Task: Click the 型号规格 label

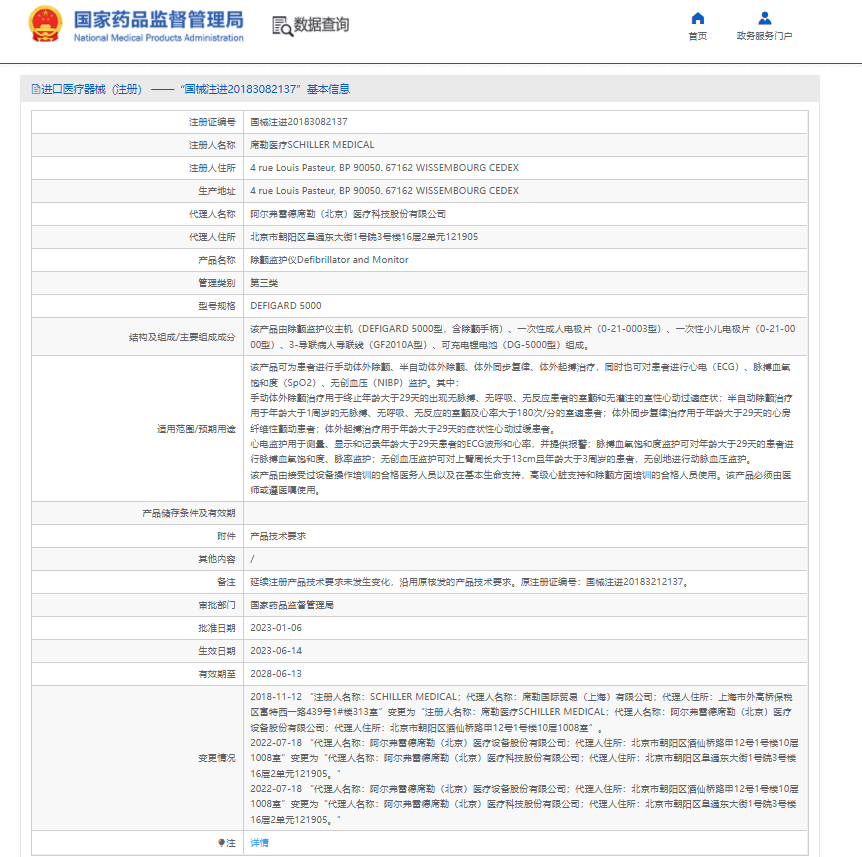Action: (217, 306)
